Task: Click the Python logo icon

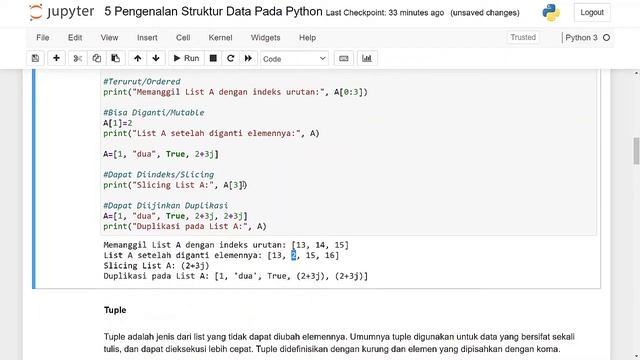Action: pyautogui.click(x=551, y=12)
